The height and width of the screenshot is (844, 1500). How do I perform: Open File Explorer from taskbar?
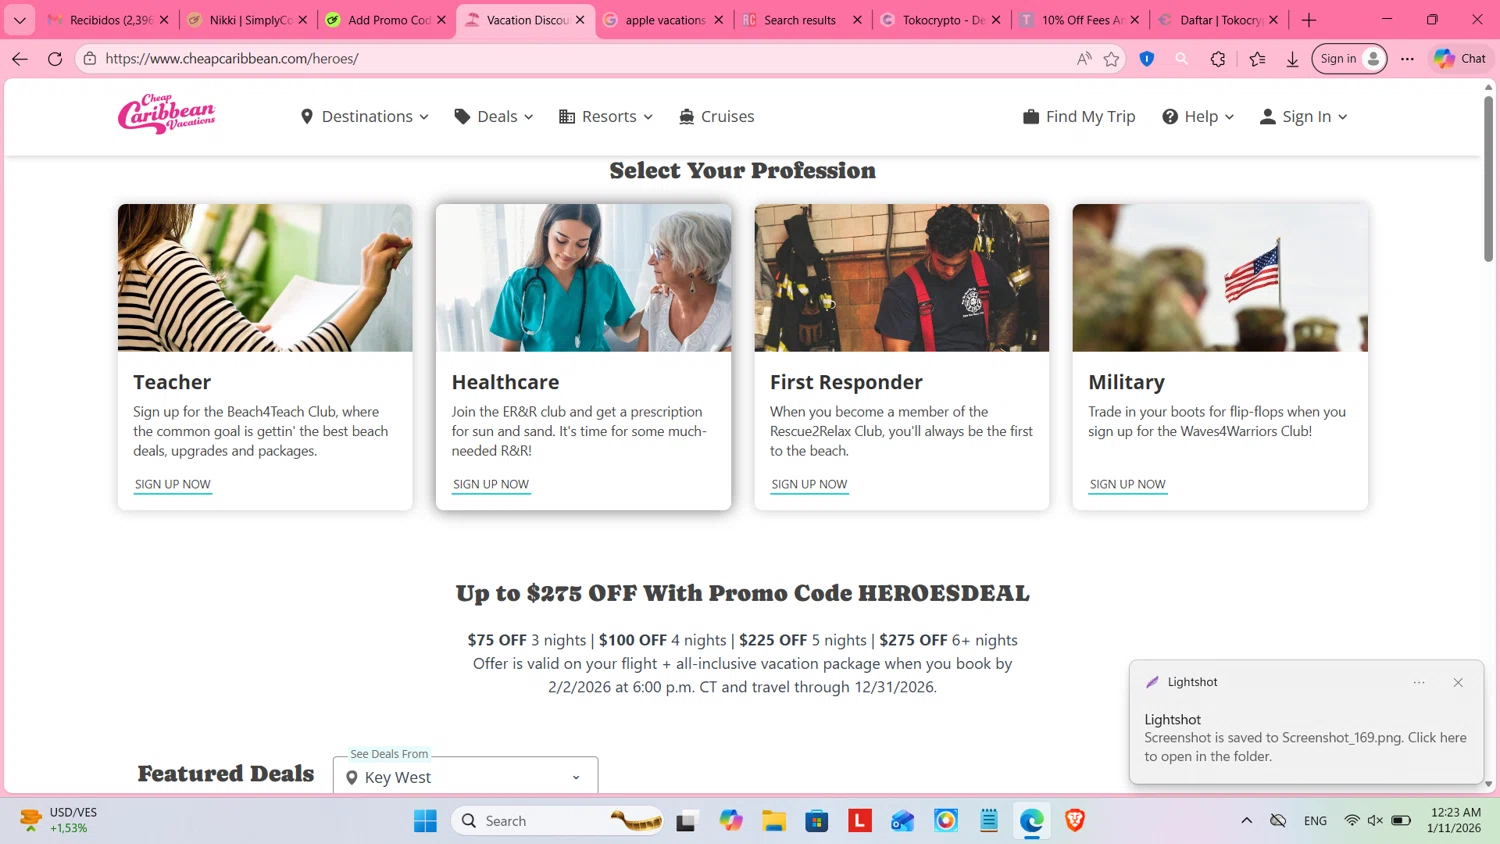pos(774,821)
